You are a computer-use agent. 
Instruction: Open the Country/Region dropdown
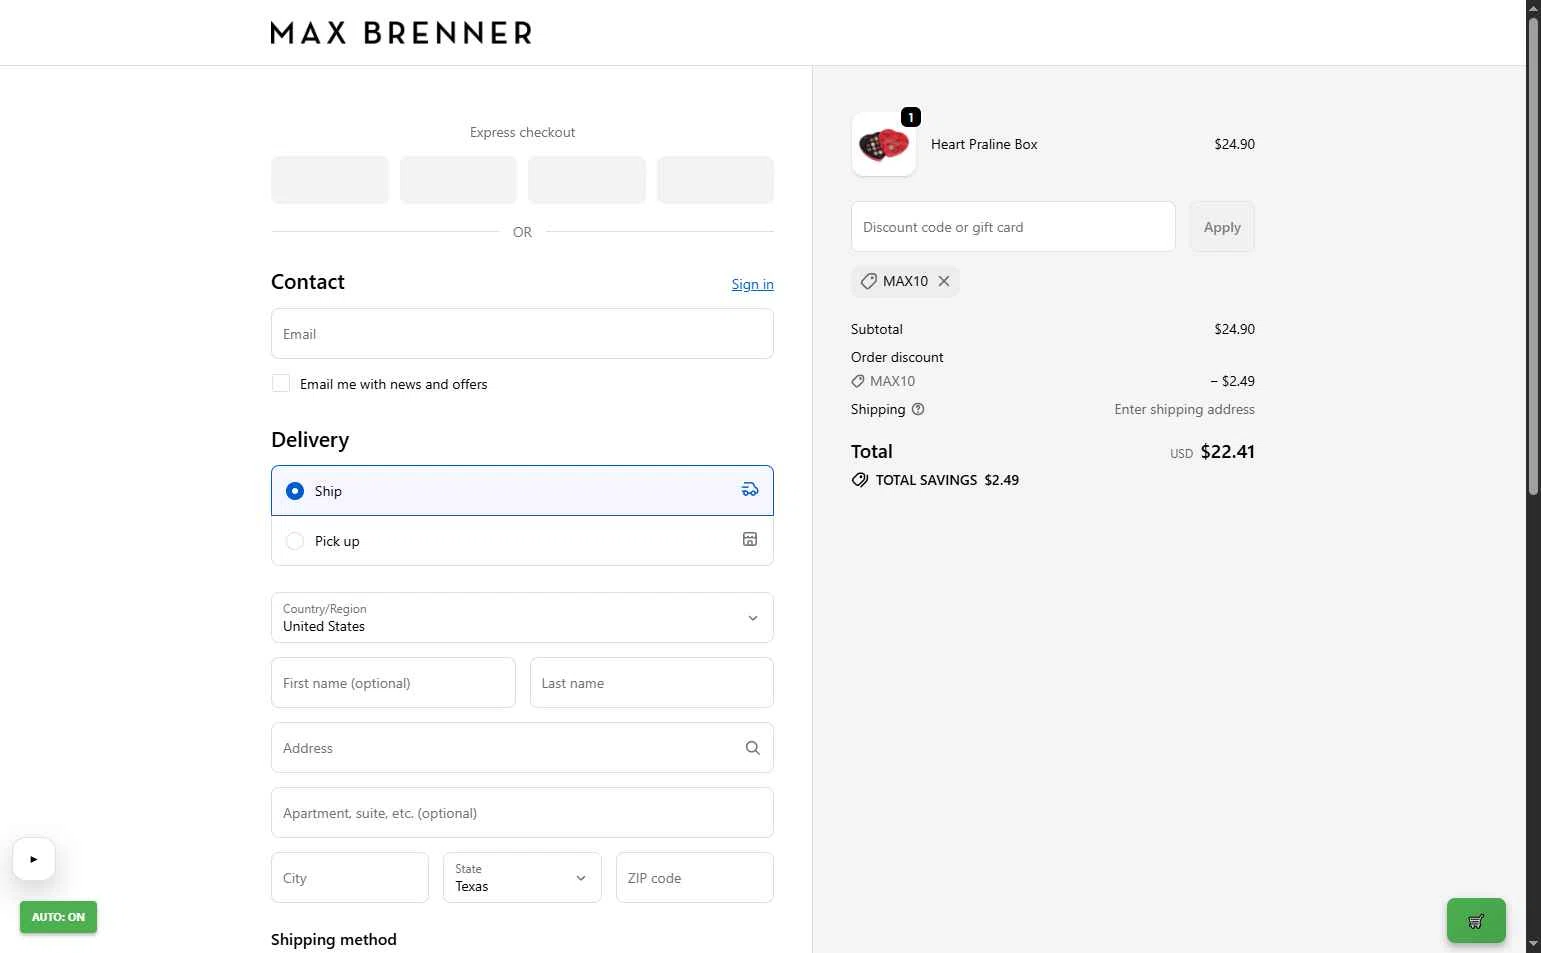pos(522,618)
